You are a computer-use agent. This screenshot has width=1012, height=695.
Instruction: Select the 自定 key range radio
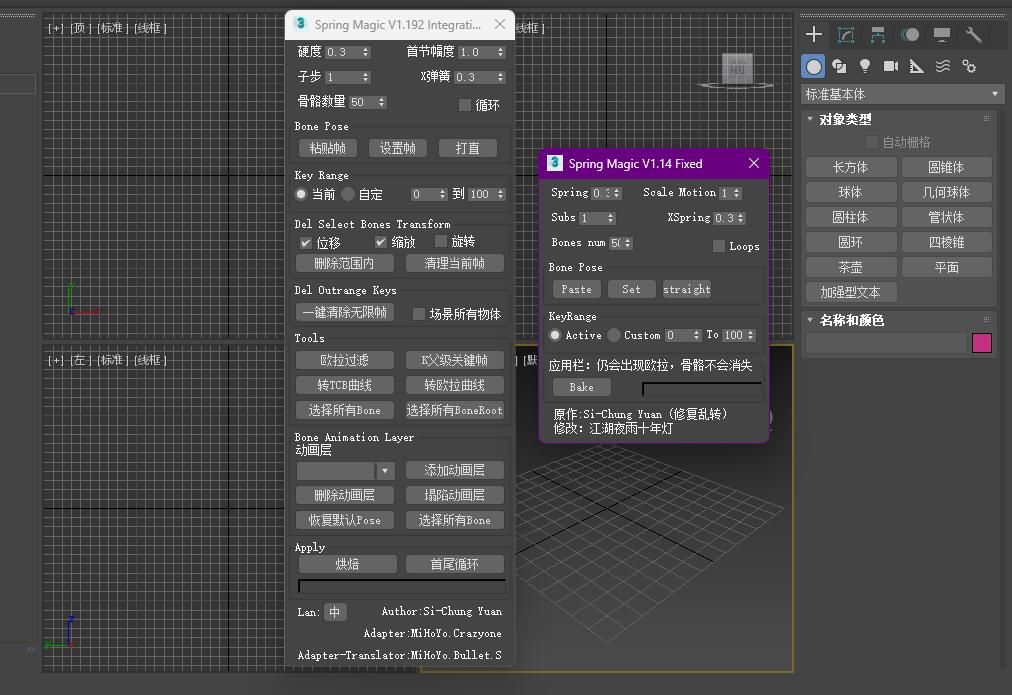(349, 194)
